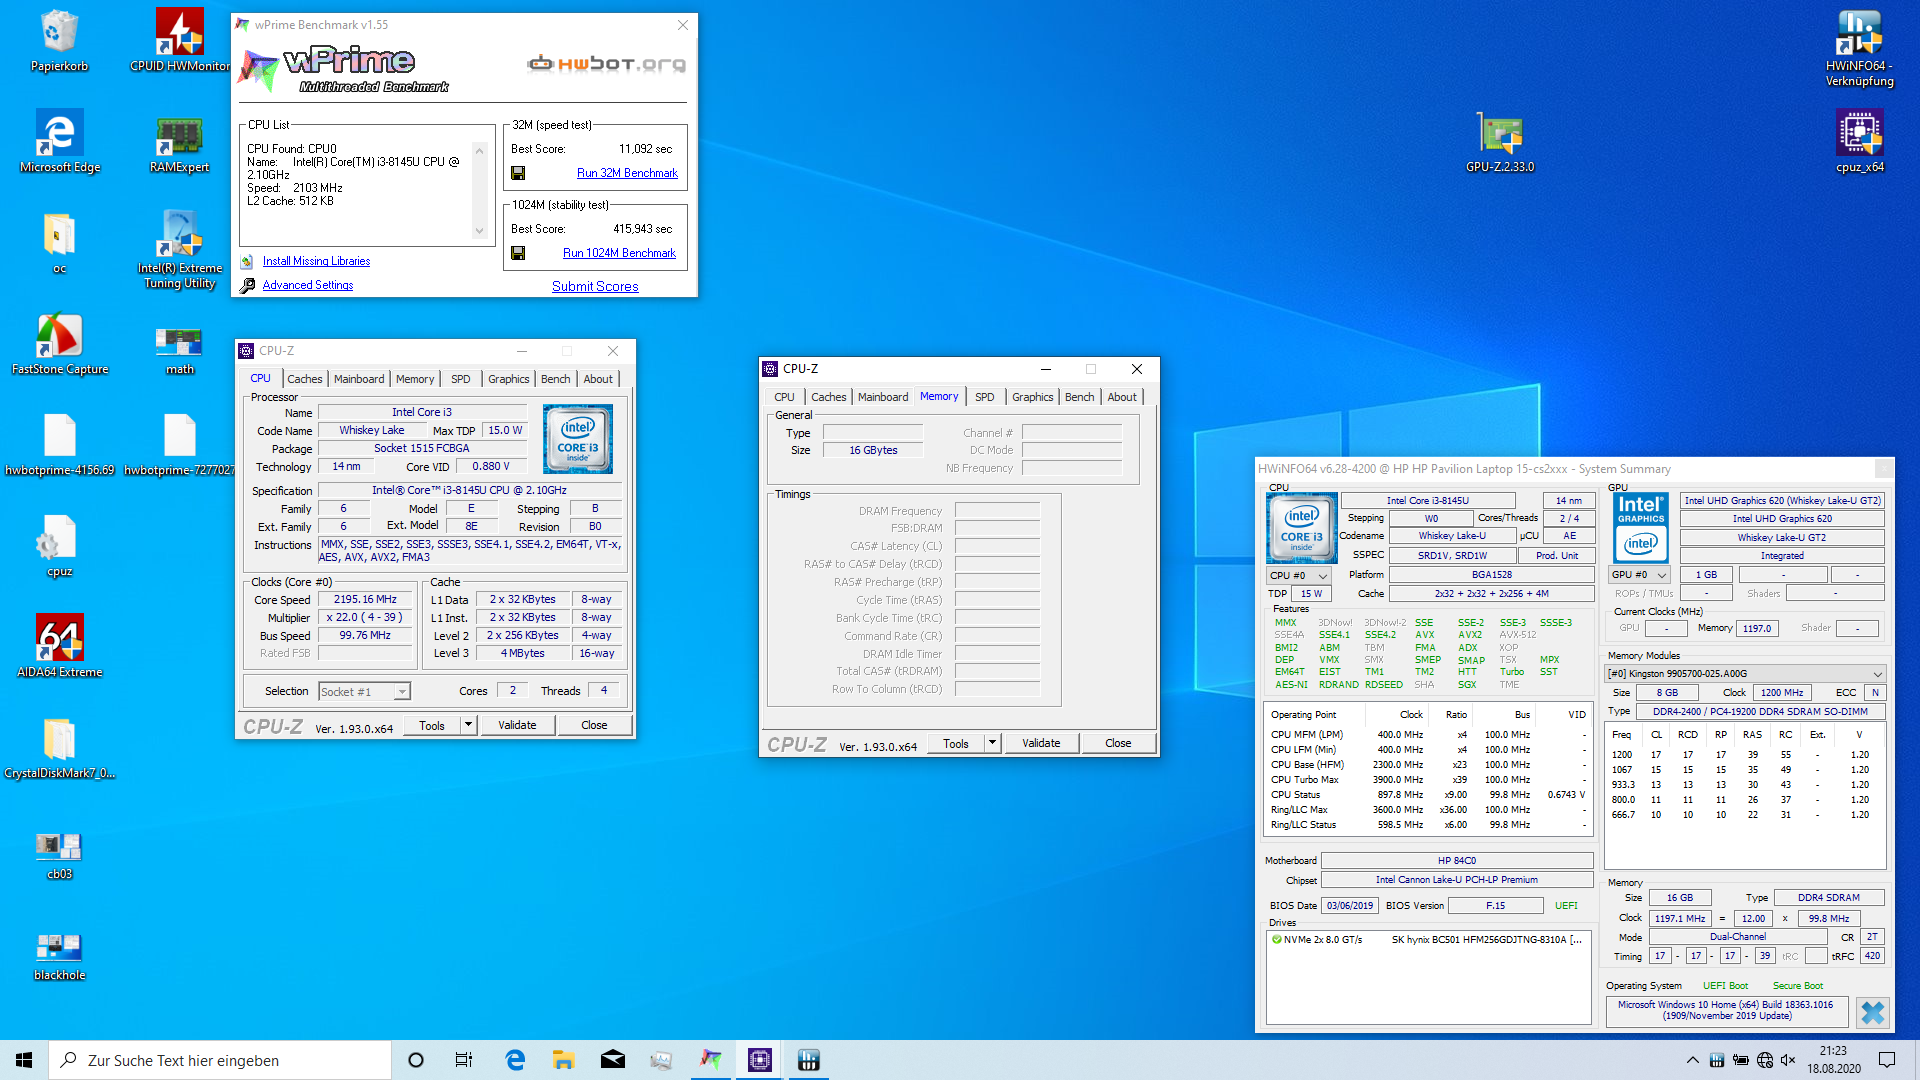Open the Mail app from the taskbar
Viewport: 1920px width, 1080px height.
click(612, 1060)
